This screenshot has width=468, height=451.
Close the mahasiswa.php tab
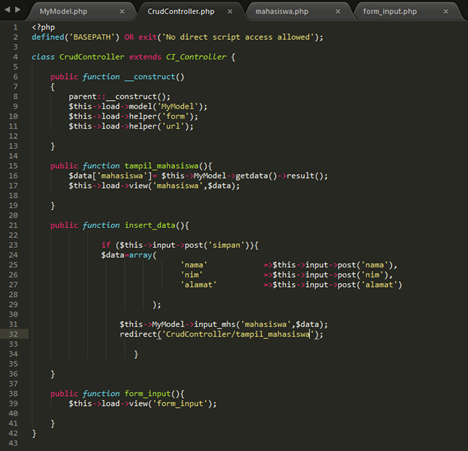point(338,11)
